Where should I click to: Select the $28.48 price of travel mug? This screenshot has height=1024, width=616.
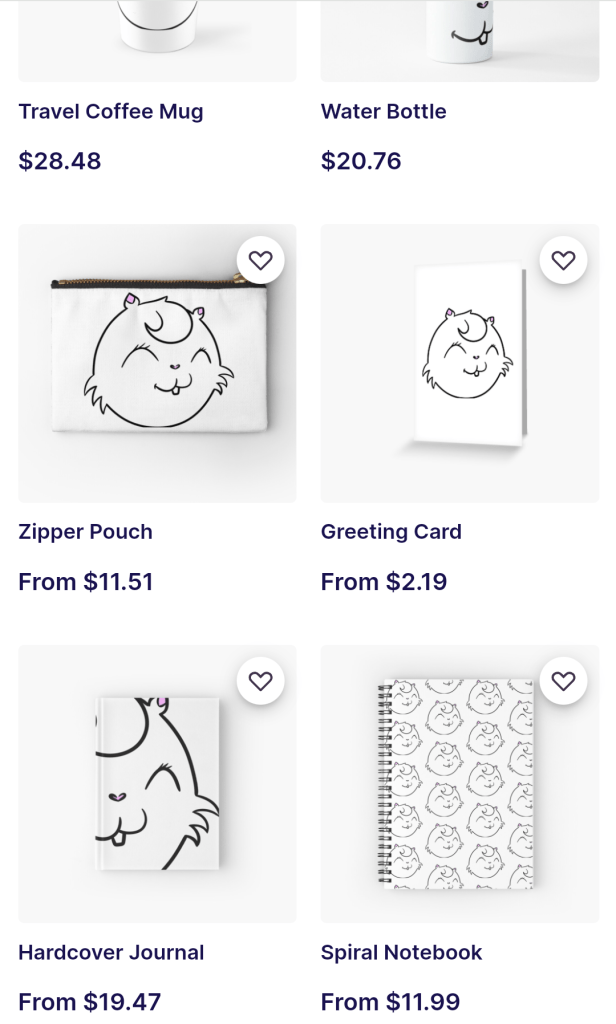60,161
